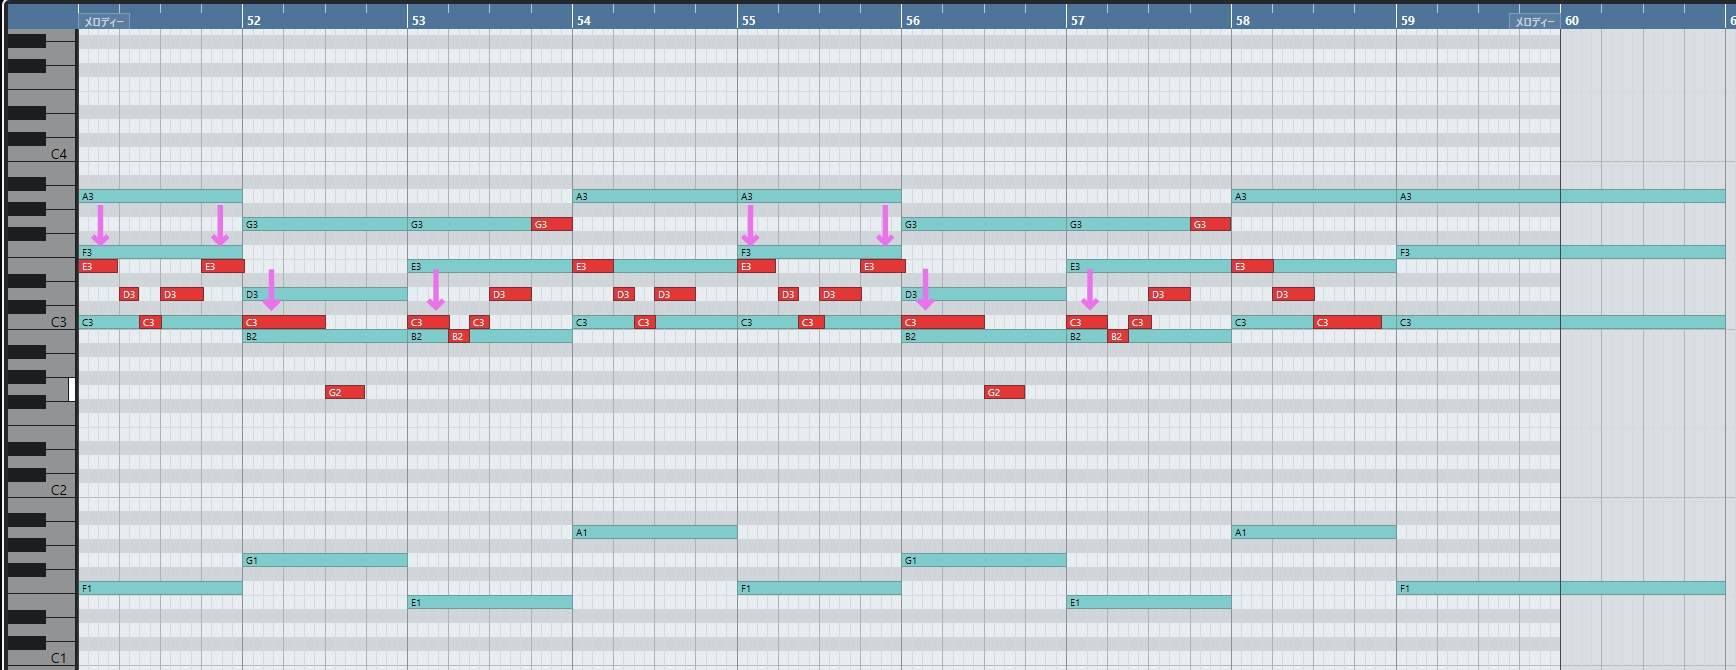
Task: Select the teal A3 note in bar 58
Action: point(1313,196)
